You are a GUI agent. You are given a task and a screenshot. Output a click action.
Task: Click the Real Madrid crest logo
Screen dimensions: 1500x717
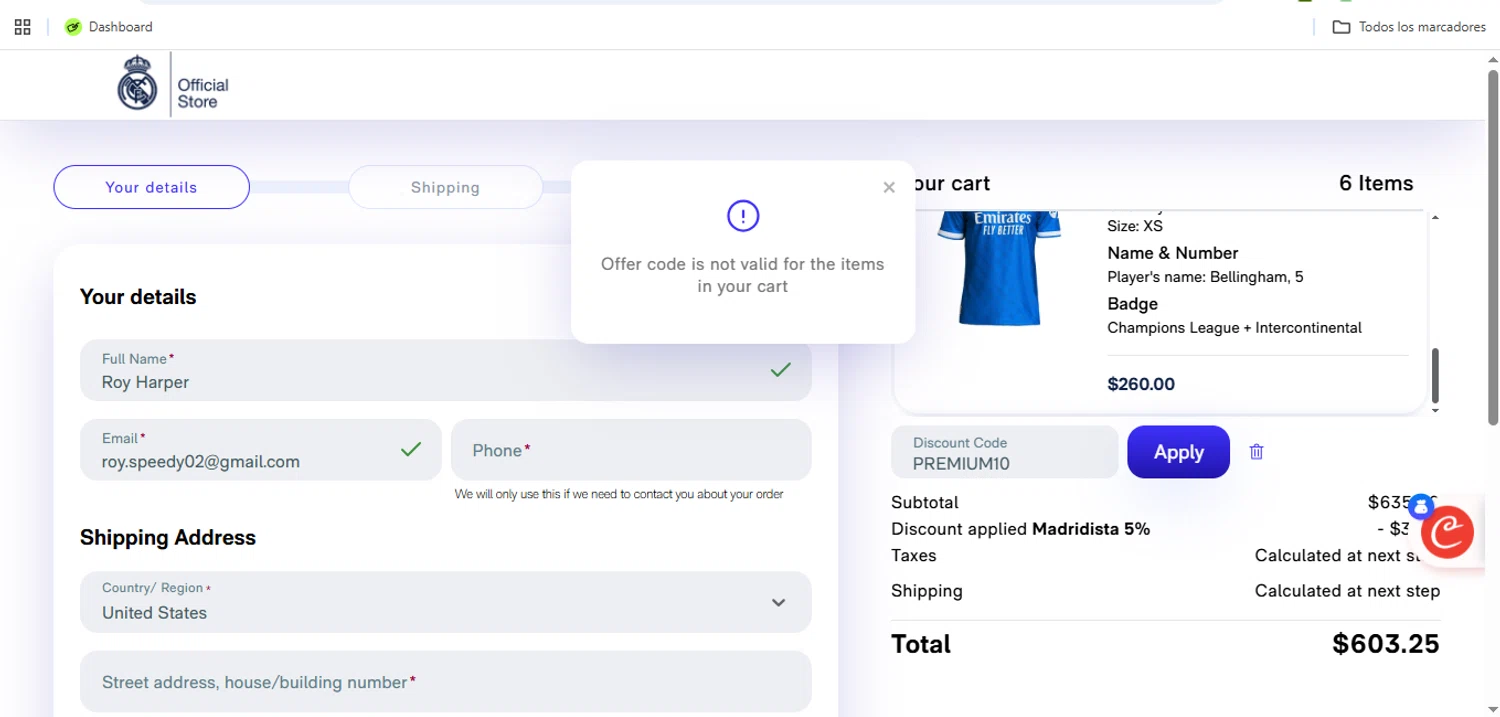137,84
